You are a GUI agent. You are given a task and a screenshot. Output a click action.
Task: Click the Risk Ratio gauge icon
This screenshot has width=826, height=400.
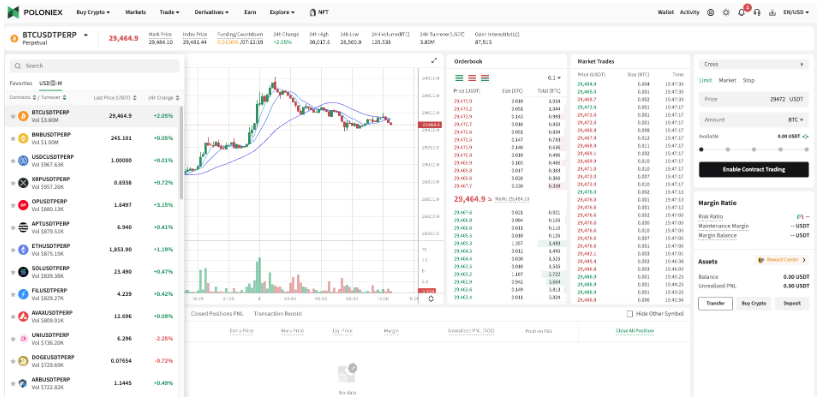[x=800, y=217]
